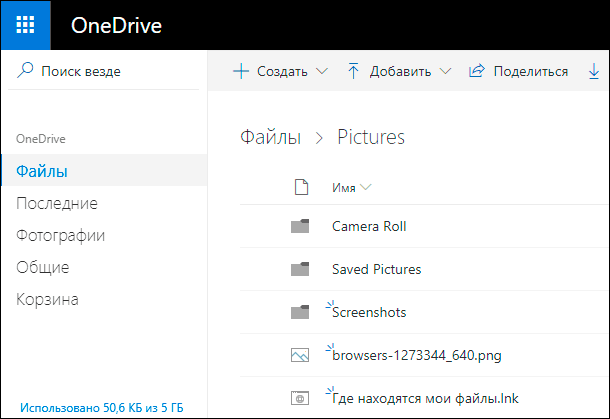Click the plus icon next to Создать

(241, 71)
